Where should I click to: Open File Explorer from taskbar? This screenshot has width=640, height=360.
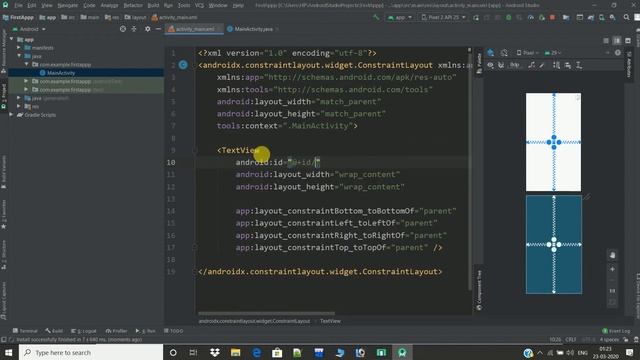point(236,352)
